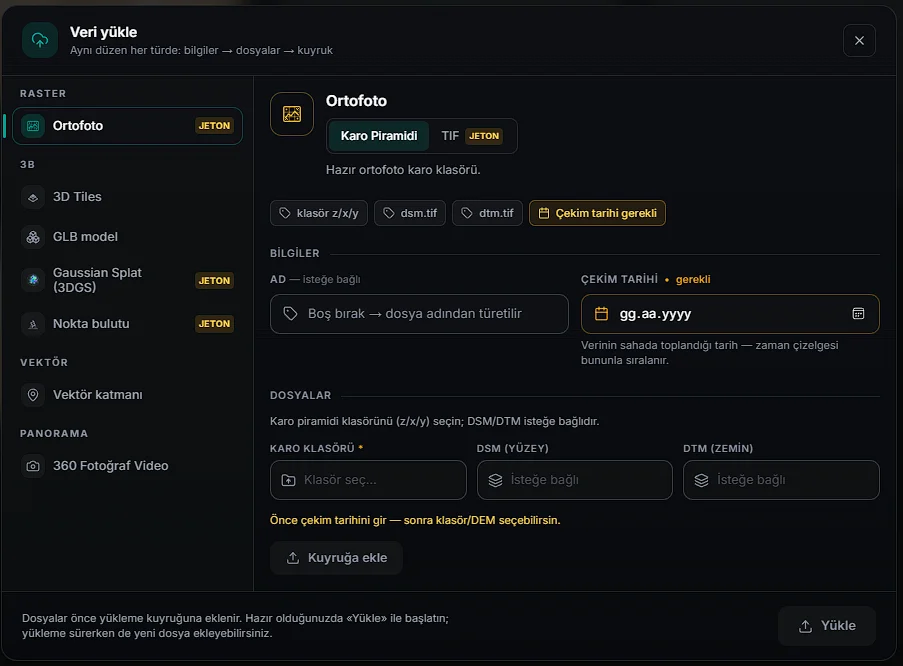Screen dimensions: 903x666
Task: Click the 360 Fotoğraf Video camera icon
Action: tap(33, 466)
